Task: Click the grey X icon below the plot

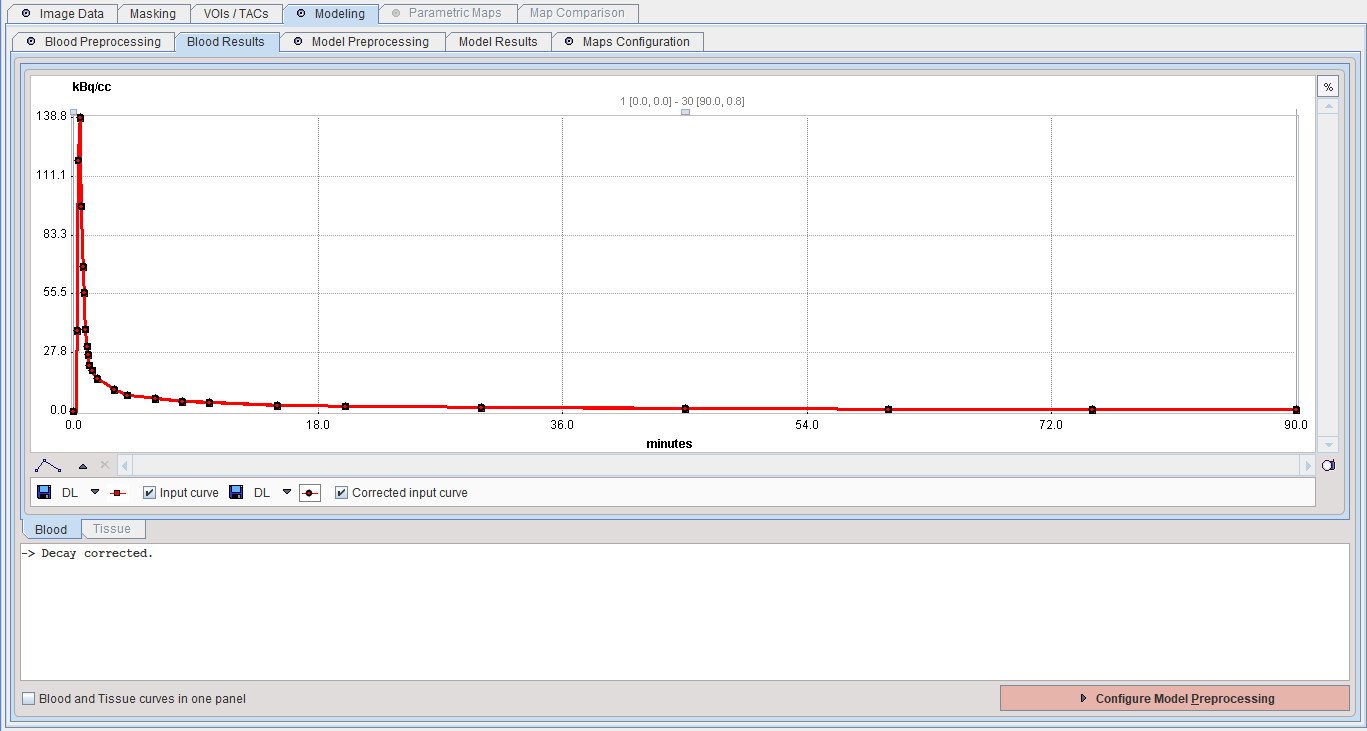Action: click(x=105, y=465)
